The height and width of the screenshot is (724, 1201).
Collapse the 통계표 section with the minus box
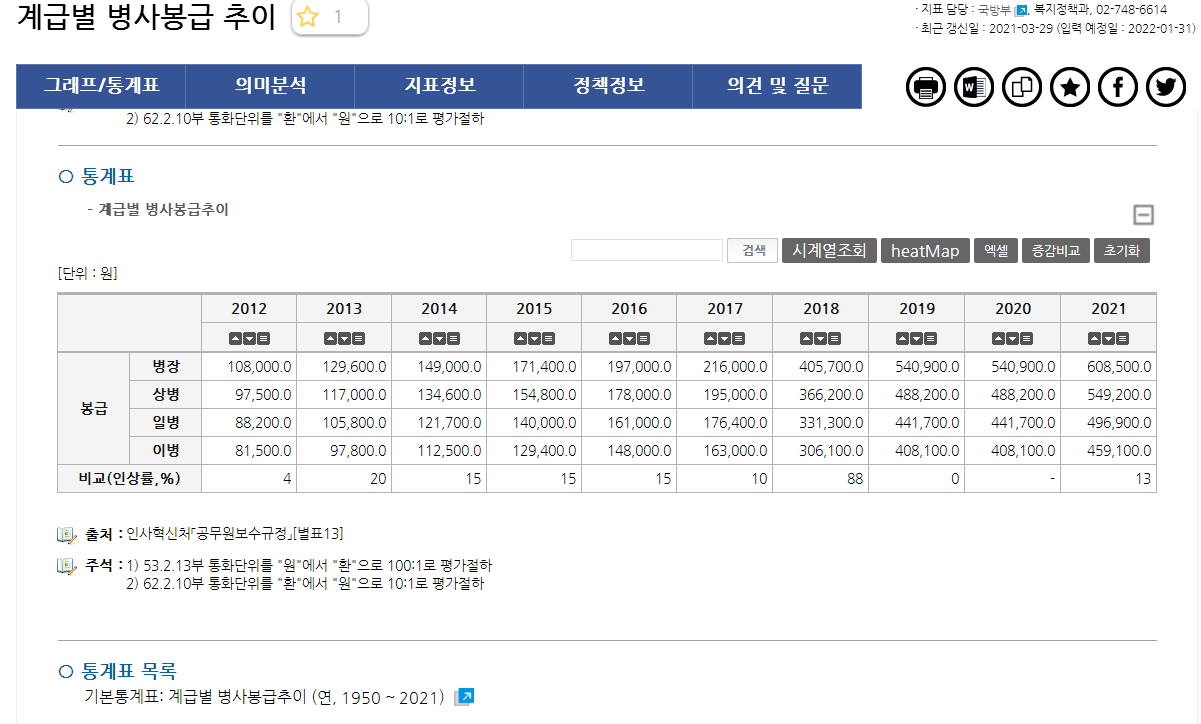(1143, 215)
